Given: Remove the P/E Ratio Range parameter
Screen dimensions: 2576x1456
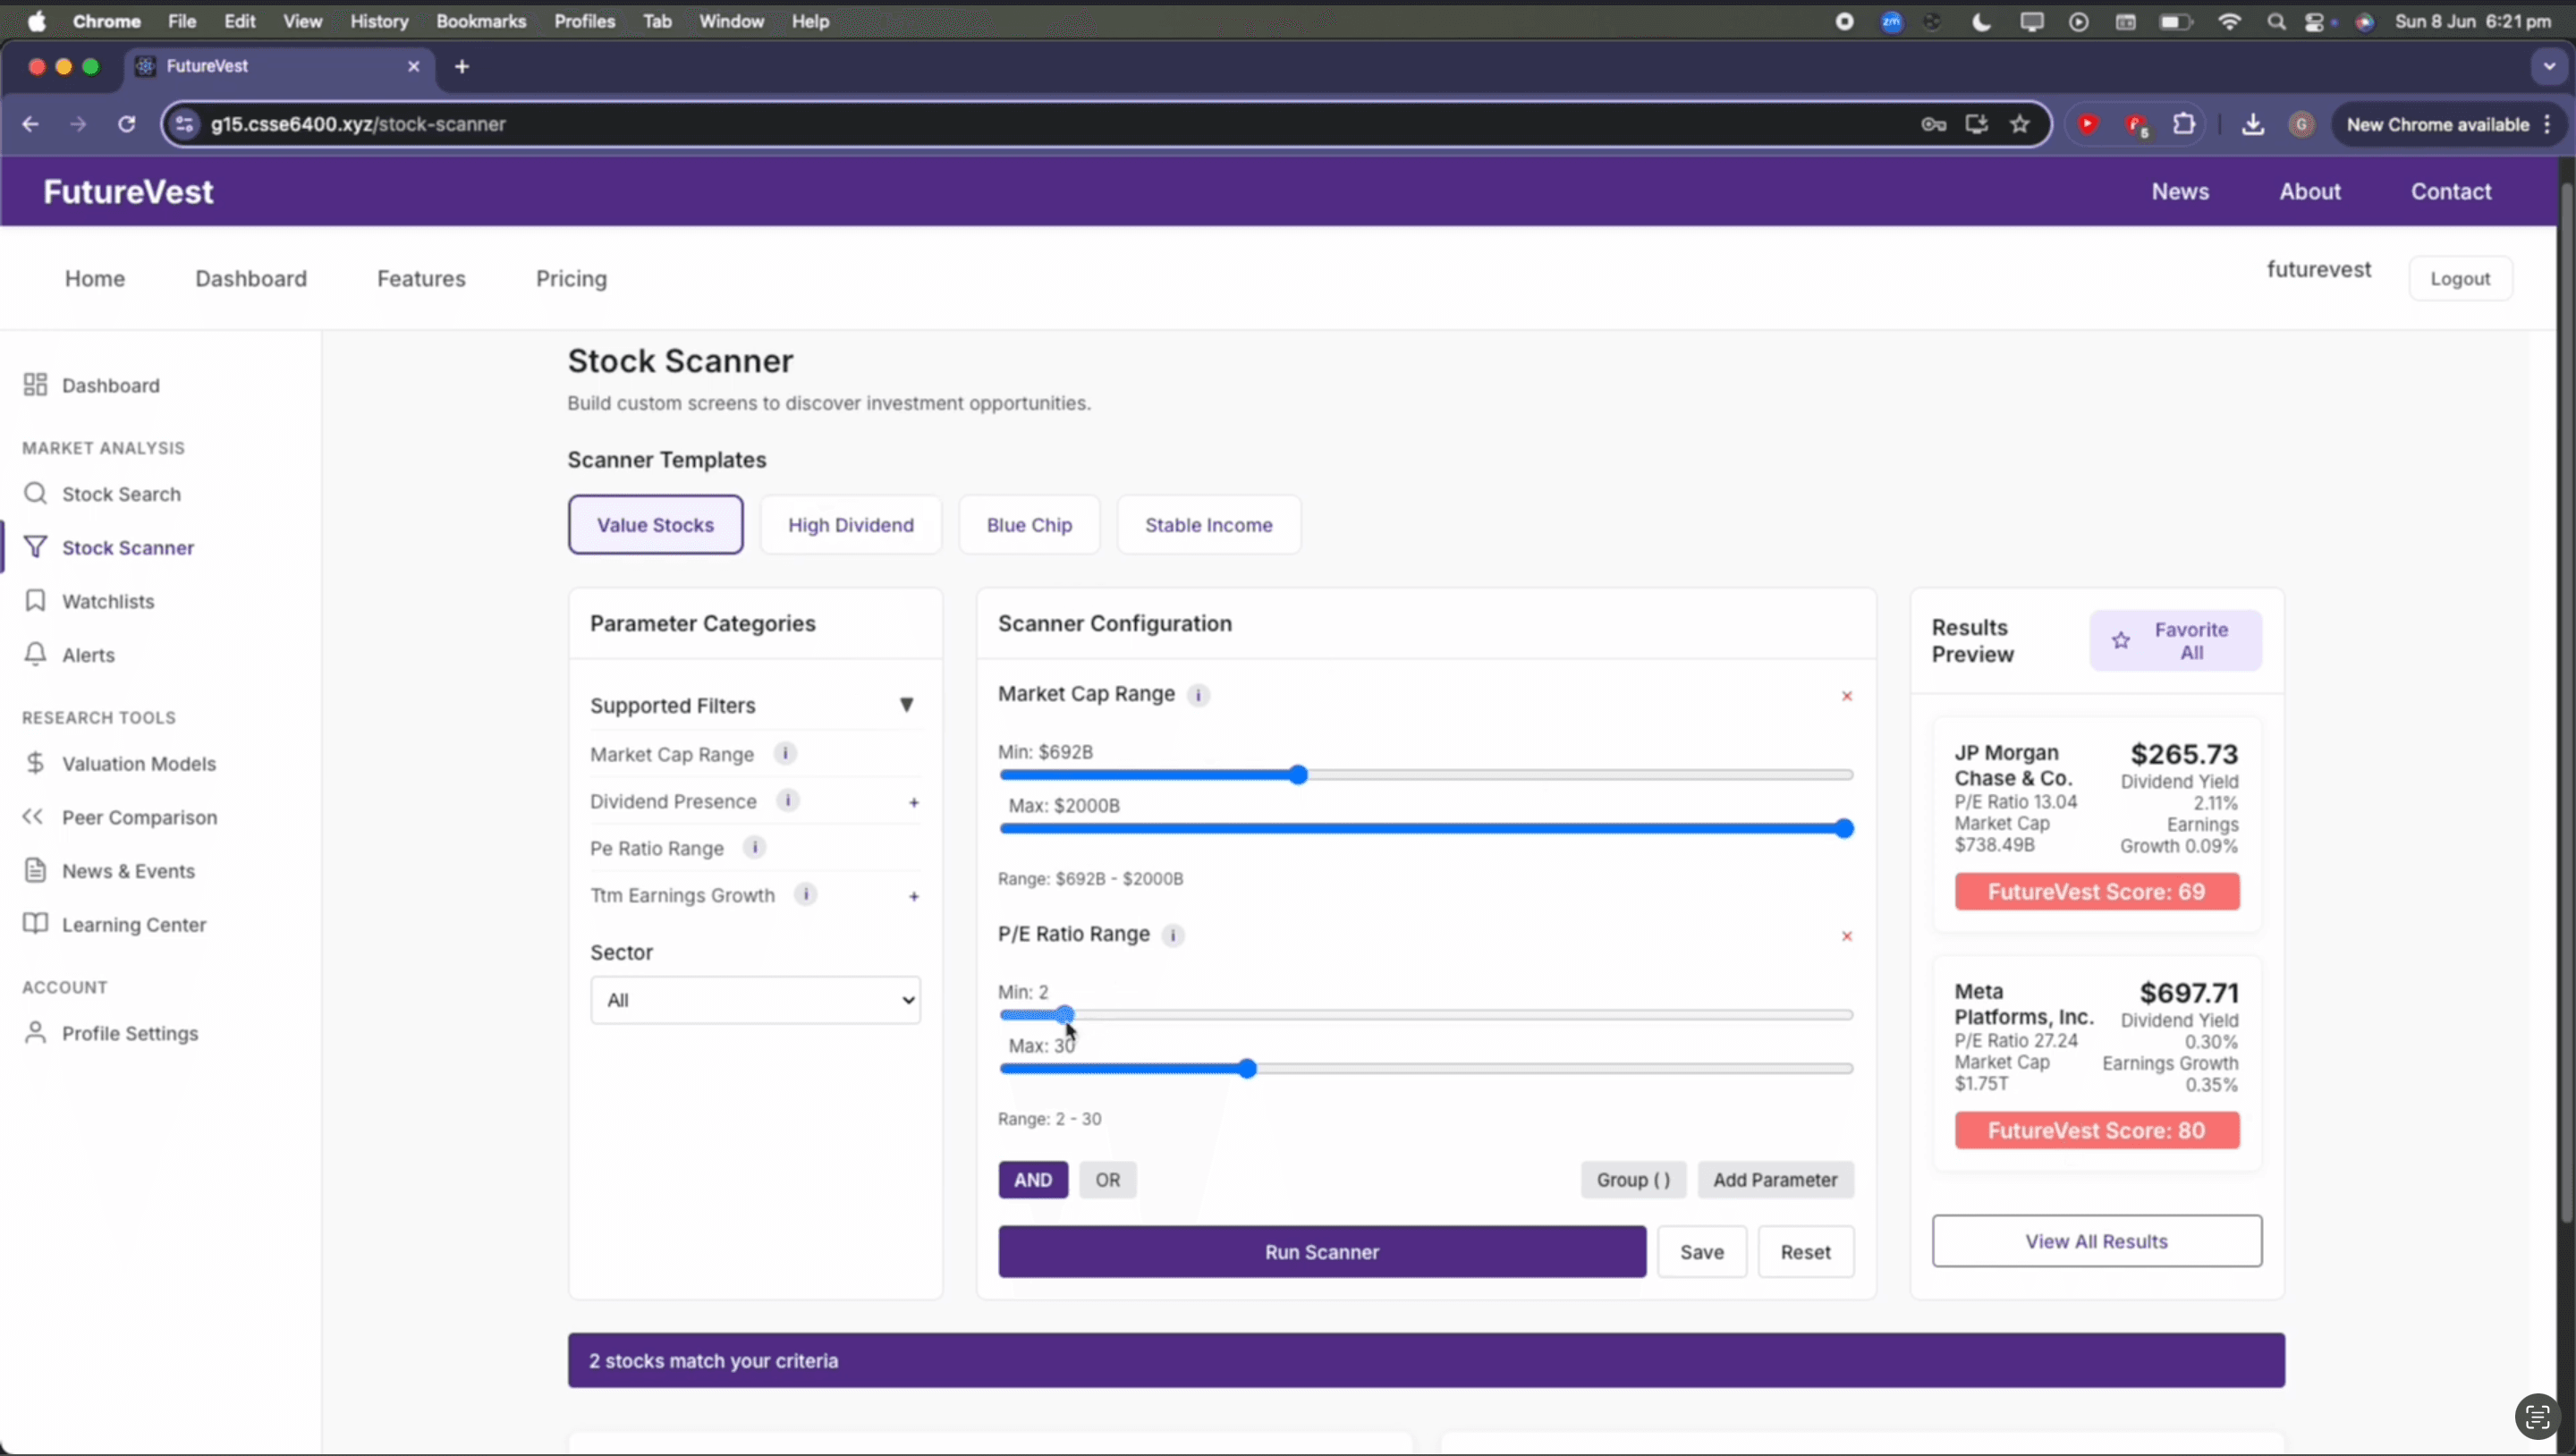Looking at the screenshot, I should [x=1847, y=936].
